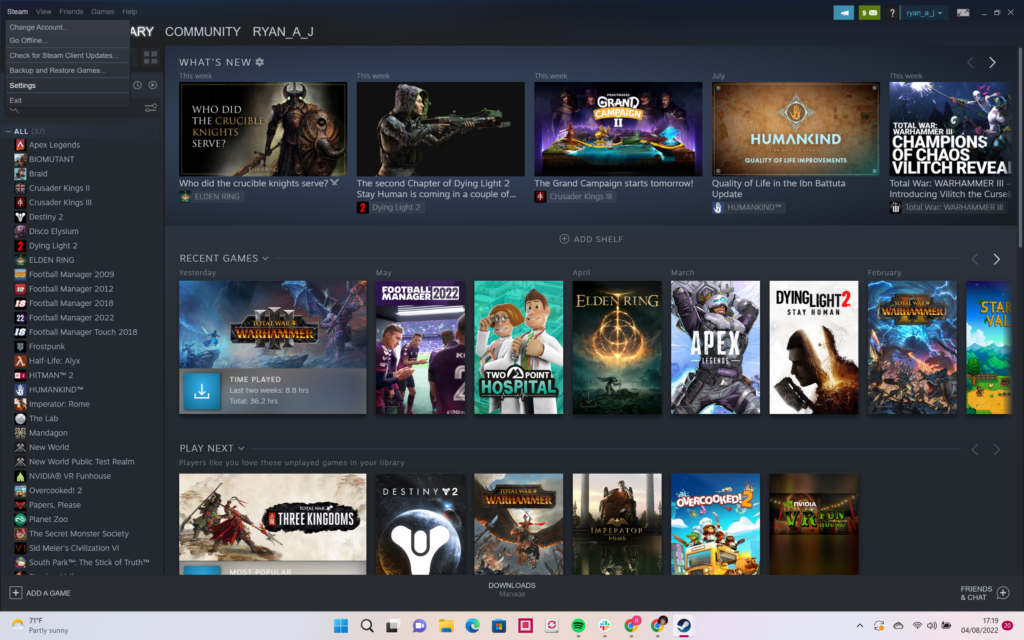Open Apex Legends recent game cover
The image size is (1024, 640).
(715, 347)
